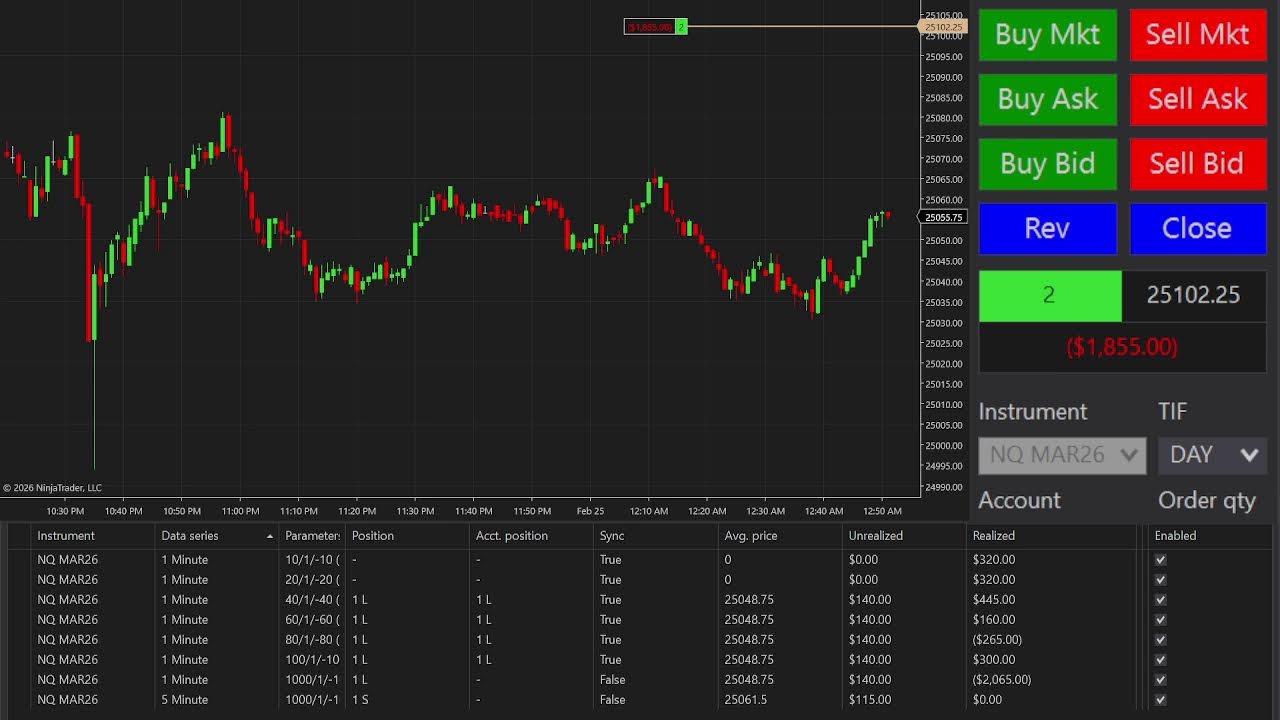Click the avg. price 25061.5 cell

(781, 700)
